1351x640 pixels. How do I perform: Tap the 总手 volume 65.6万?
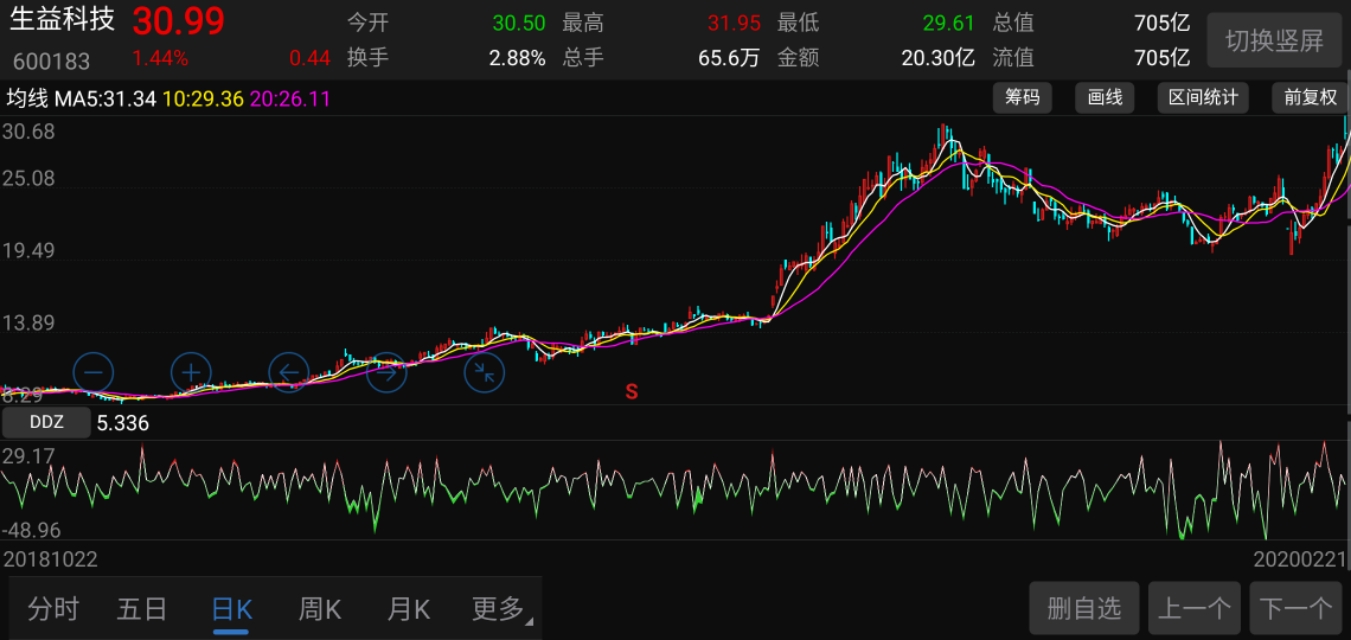pyautogui.click(x=729, y=58)
